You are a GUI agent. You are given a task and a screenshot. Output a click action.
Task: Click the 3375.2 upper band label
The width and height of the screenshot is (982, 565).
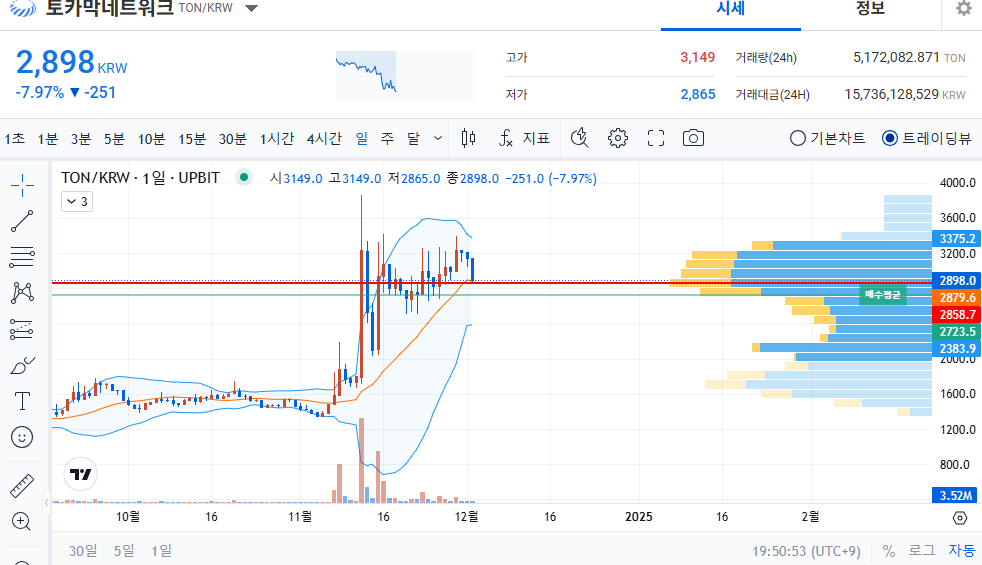click(957, 239)
